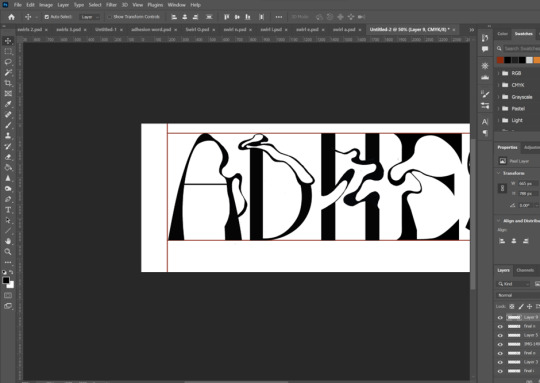Toggle the Auto-Select checkbox

point(47,17)
